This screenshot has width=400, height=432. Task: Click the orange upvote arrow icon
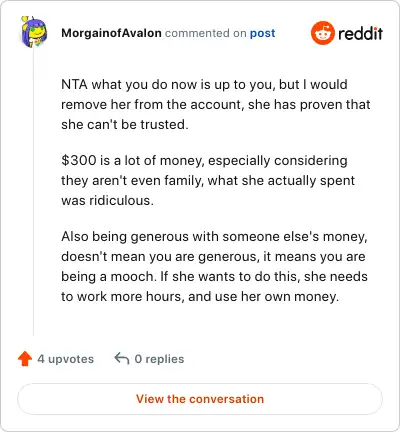tap(25, 359)
